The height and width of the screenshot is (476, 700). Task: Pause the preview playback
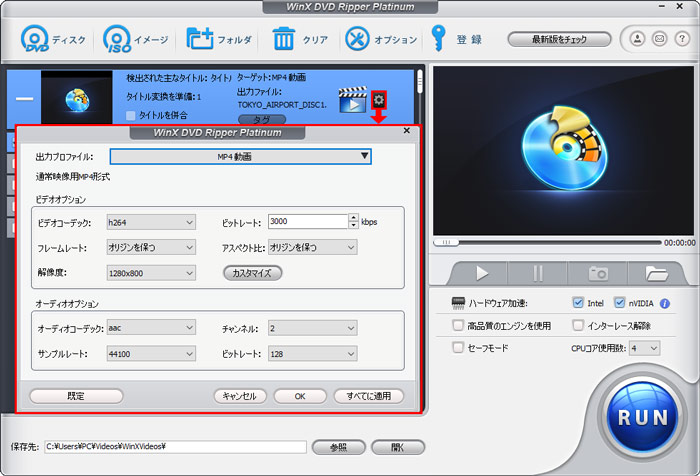coord(538,273)
